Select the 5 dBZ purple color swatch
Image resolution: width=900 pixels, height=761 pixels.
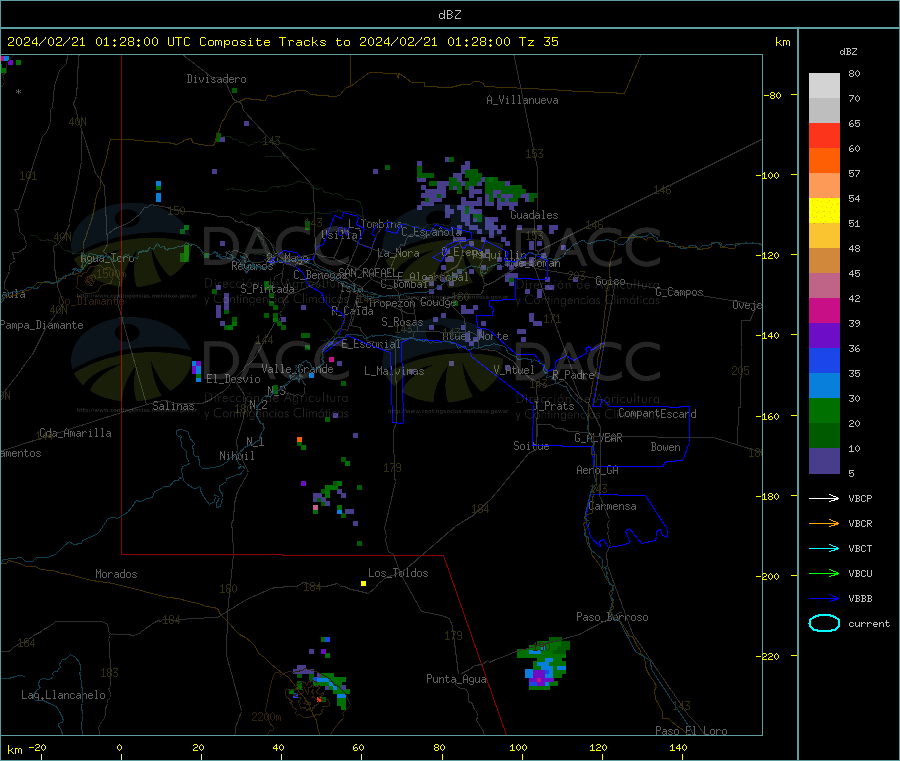click(824, 460)
